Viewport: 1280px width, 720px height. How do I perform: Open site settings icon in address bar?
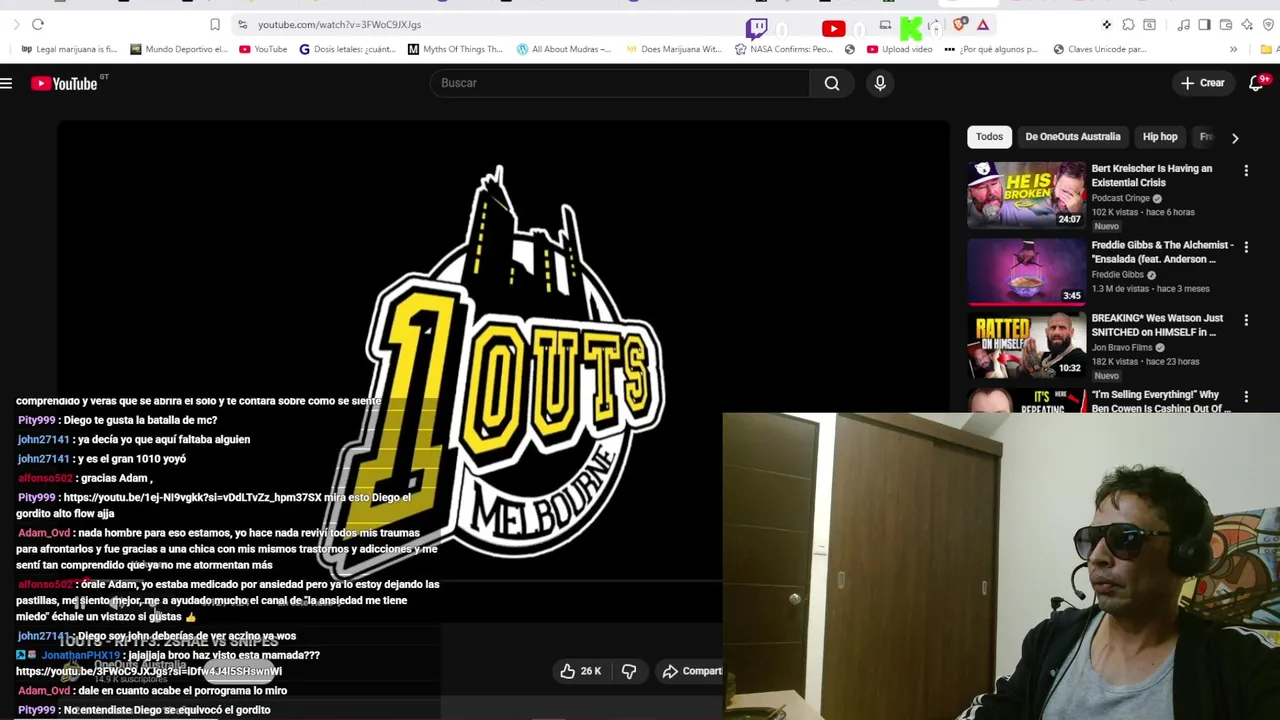[242, 24]
